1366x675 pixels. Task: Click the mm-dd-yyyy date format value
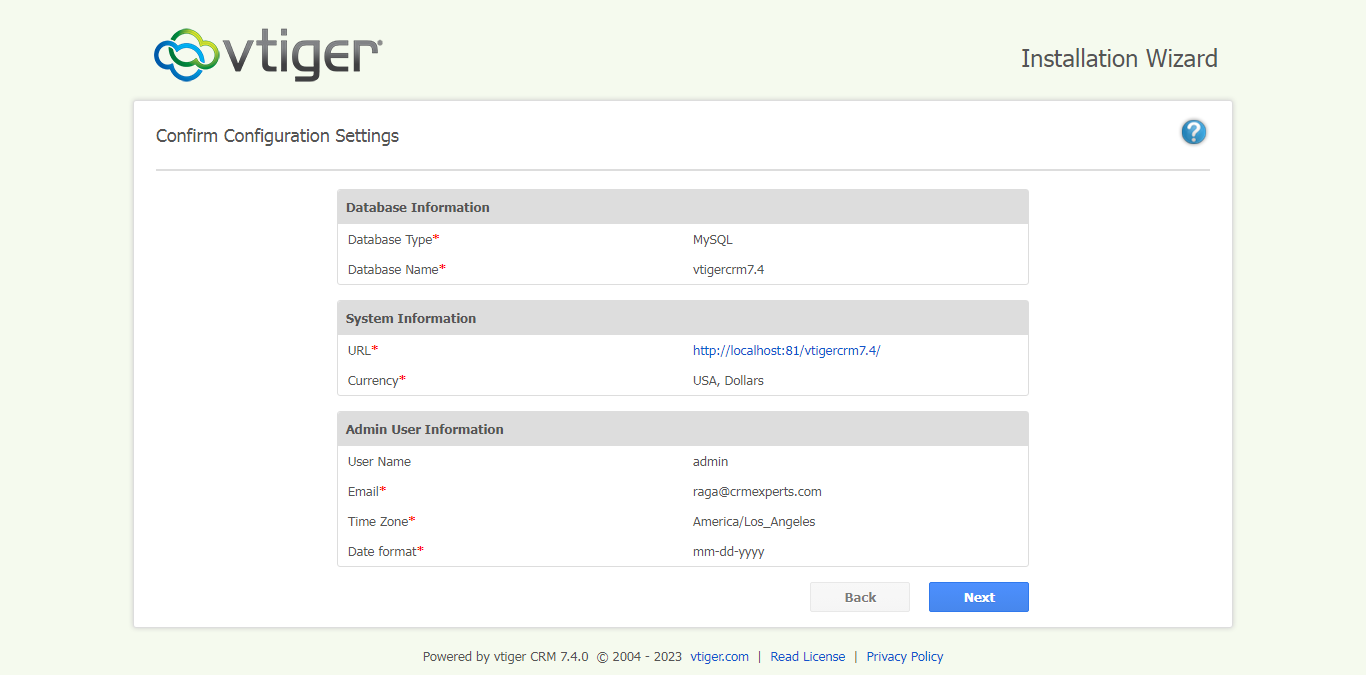click(727, 551)
